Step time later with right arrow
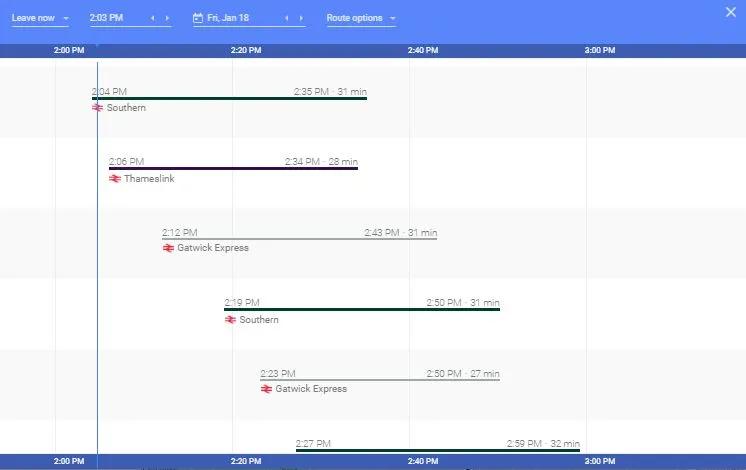Image resolution: width=746 pixels, height=470 pixels. coord(167,18)
